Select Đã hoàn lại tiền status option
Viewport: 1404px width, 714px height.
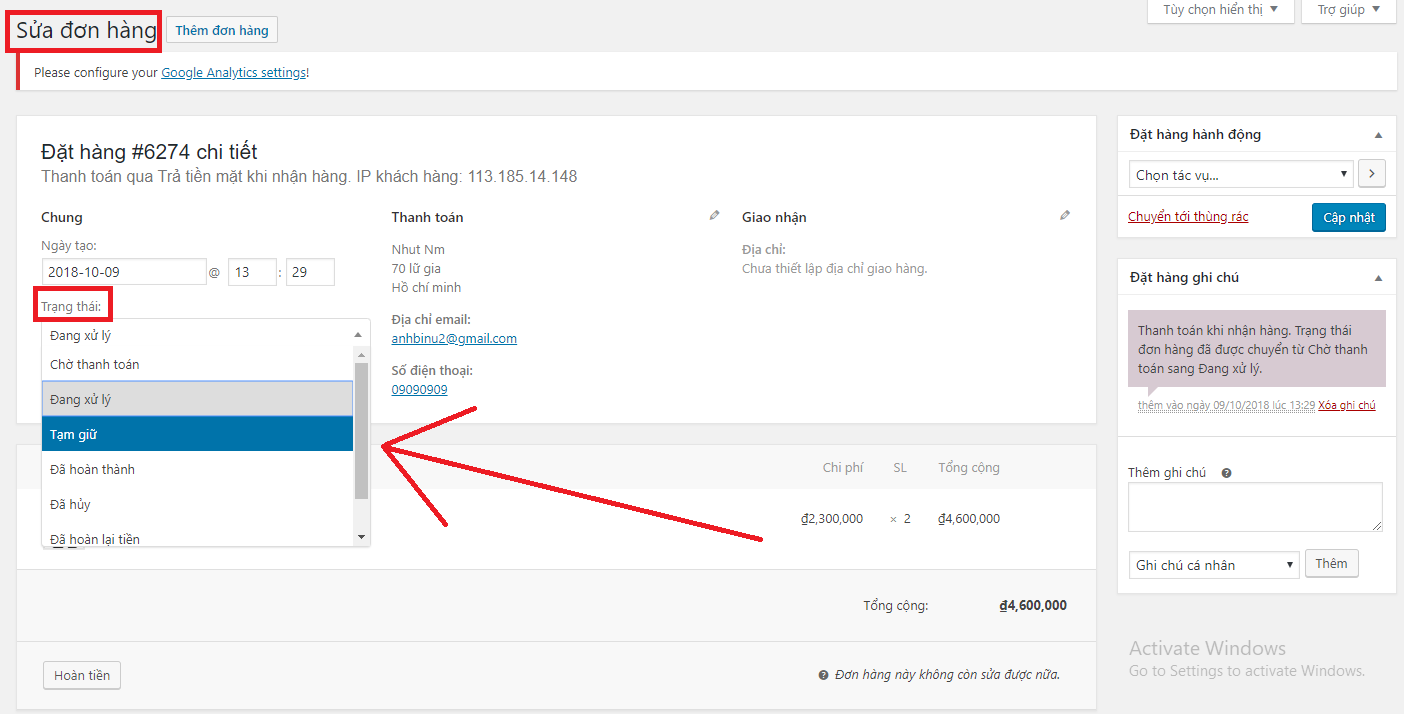(x=198, y=538)
